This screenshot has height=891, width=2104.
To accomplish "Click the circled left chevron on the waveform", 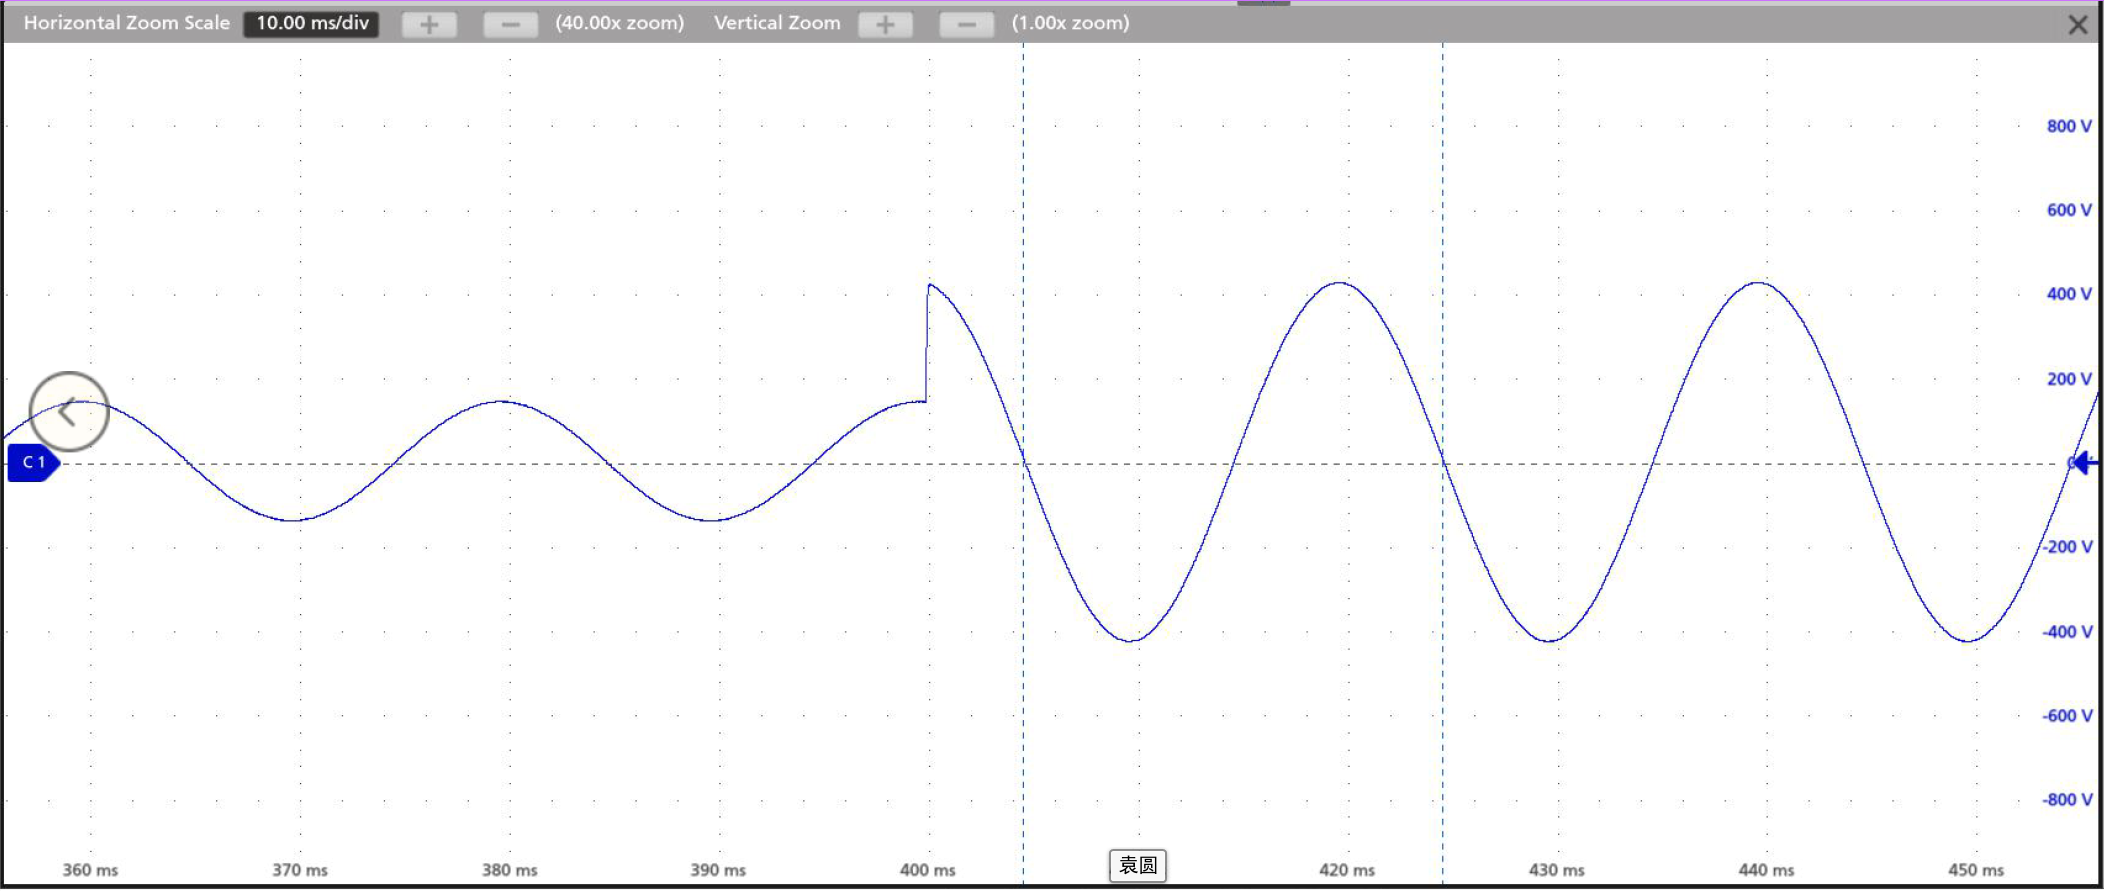I will point(69,411).
